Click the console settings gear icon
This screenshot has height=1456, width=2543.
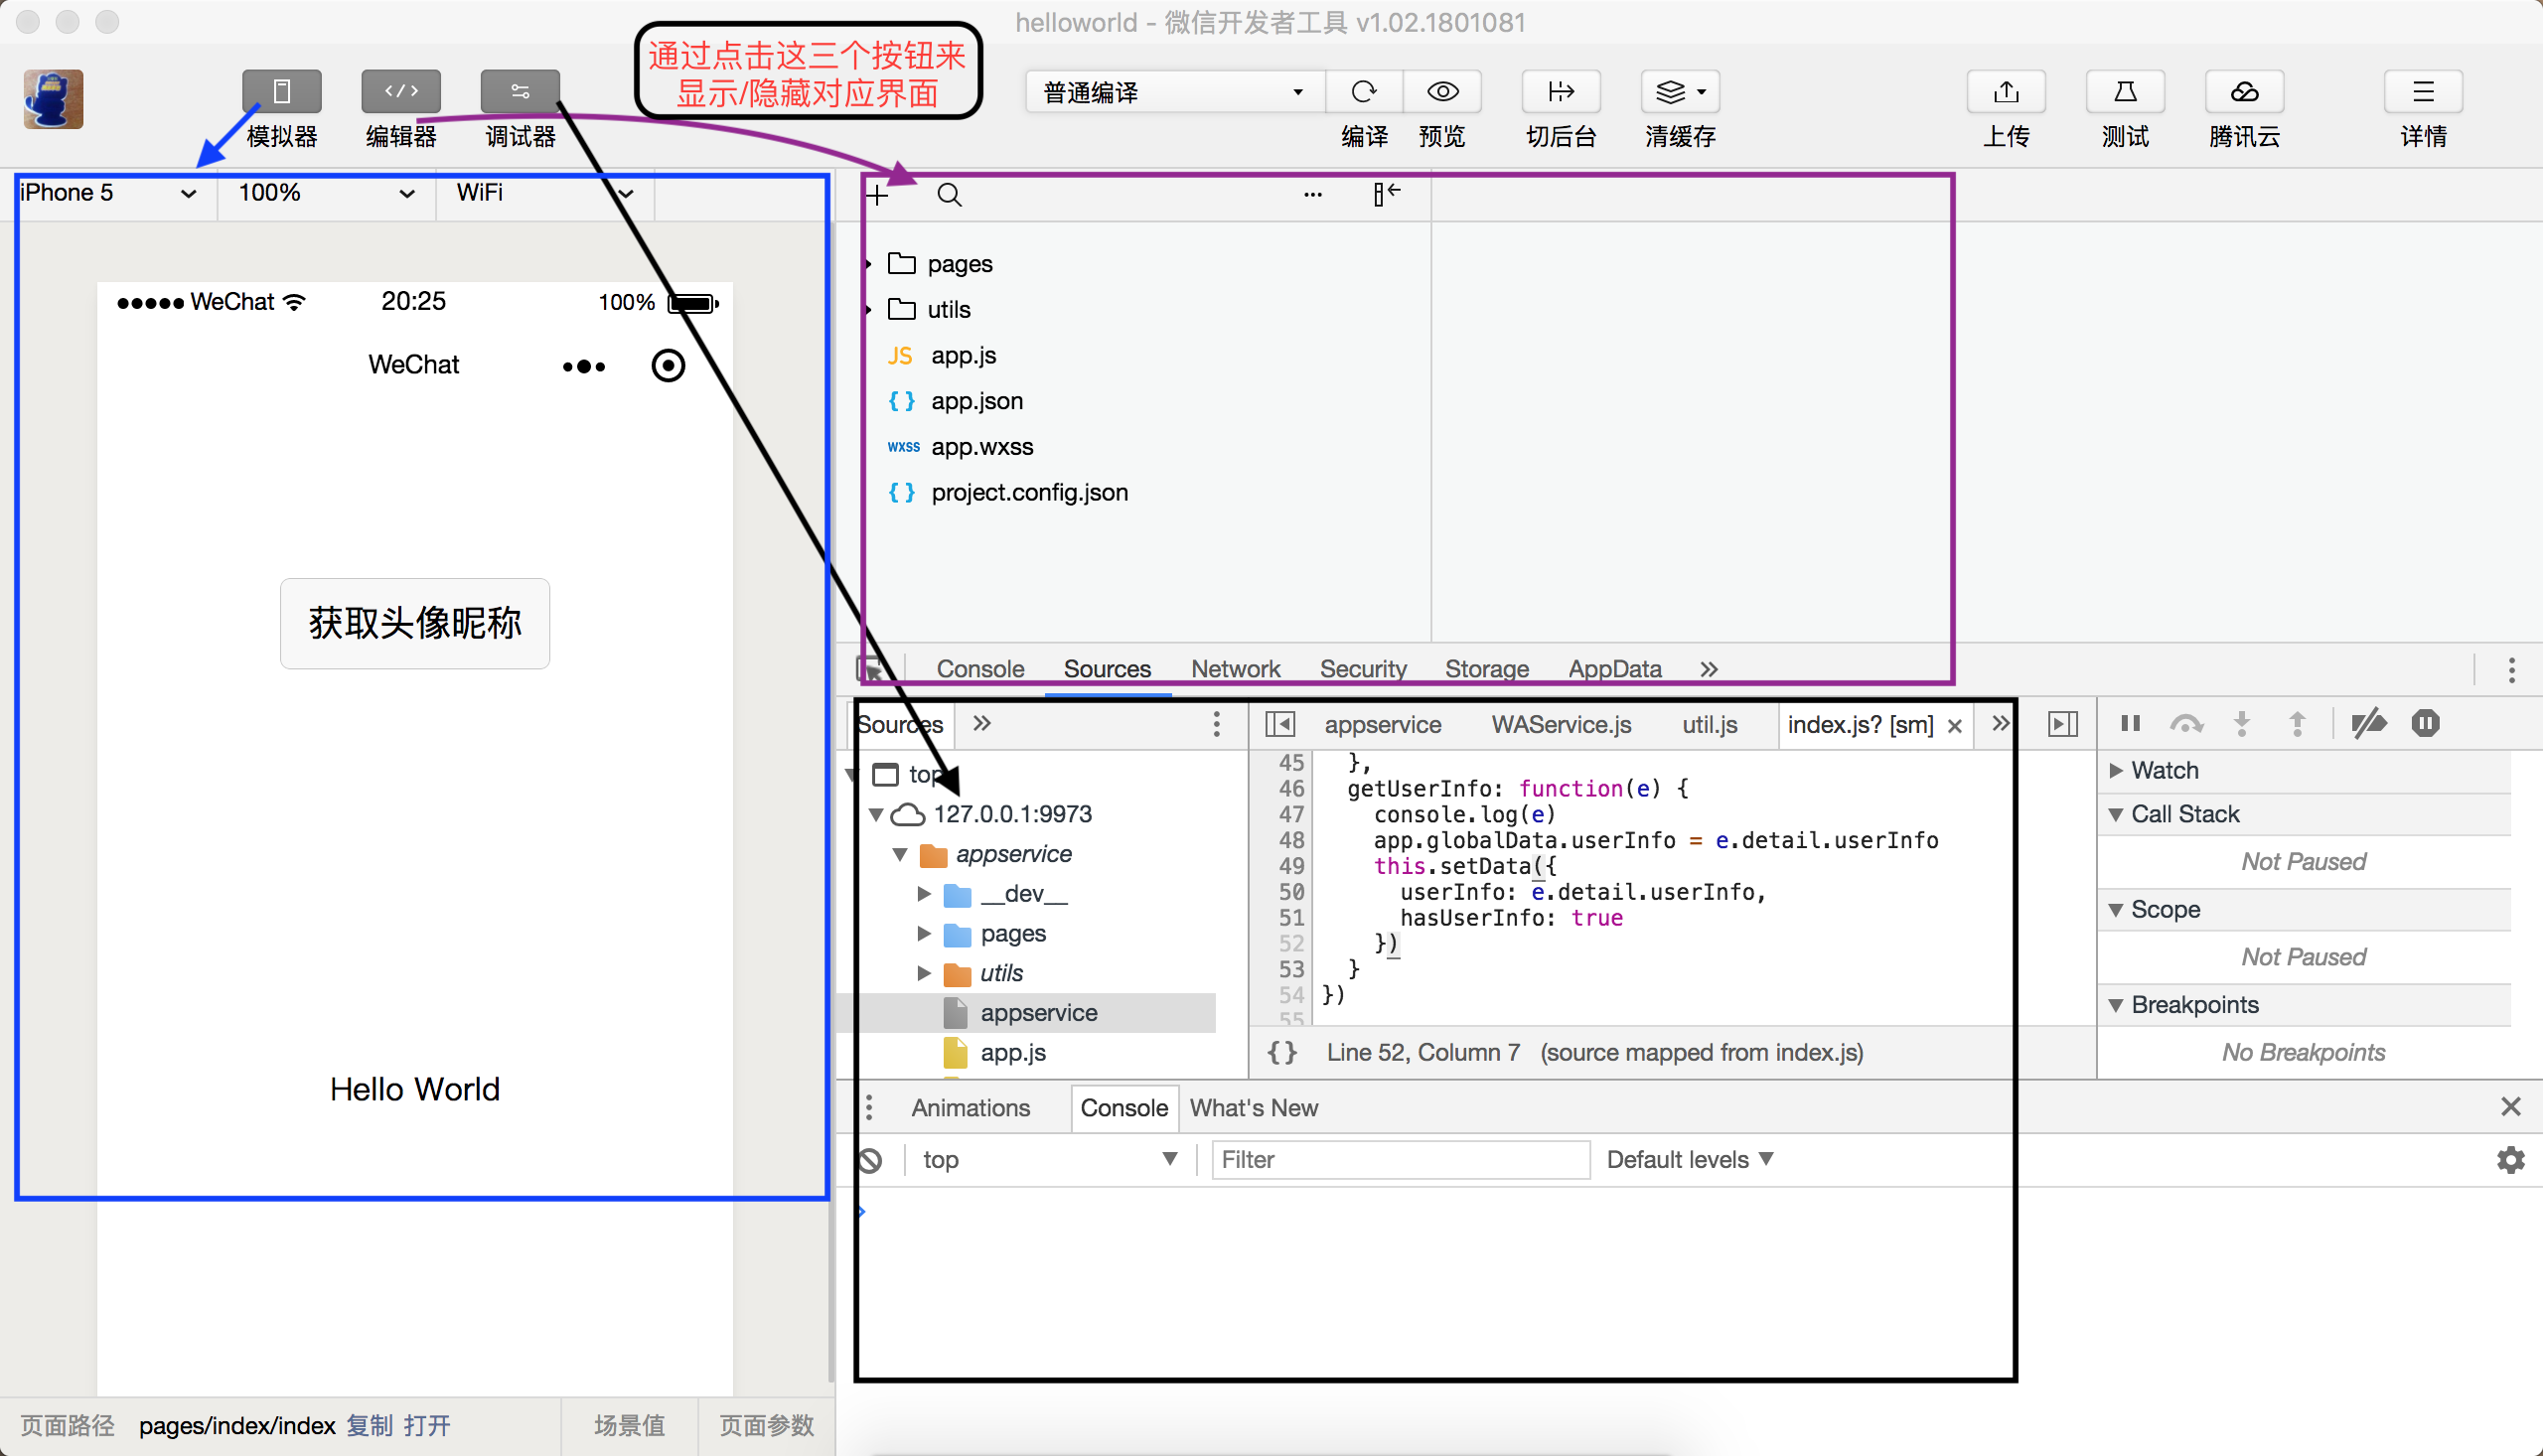coord(2511,1160)
